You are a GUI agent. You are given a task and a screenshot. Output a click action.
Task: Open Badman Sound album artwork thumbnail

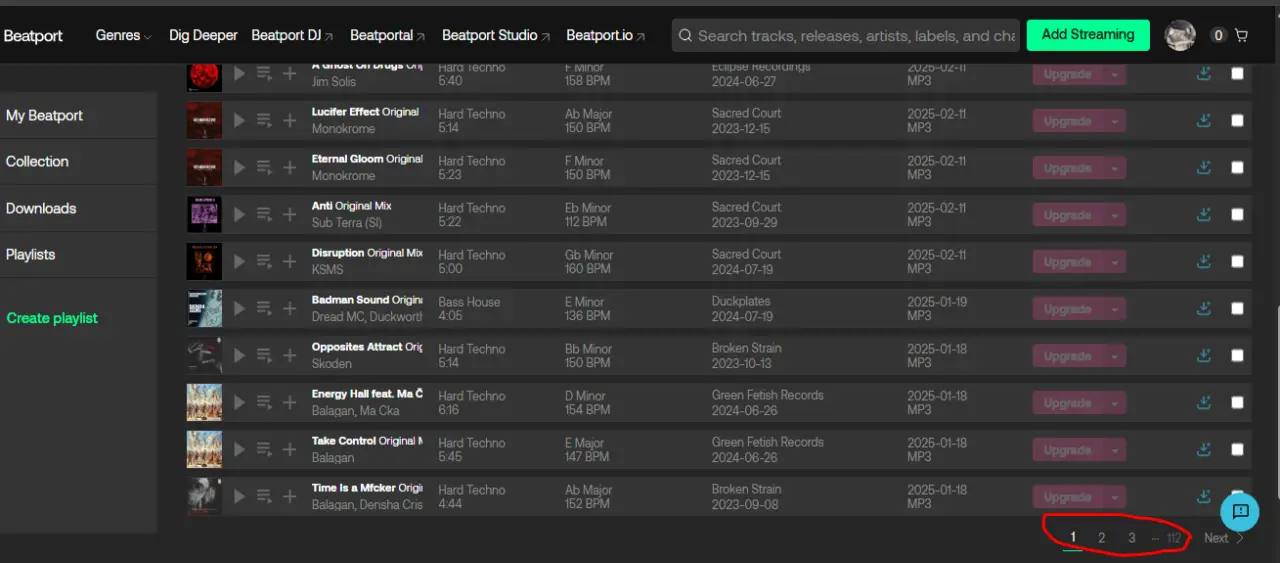pos(204,308)
